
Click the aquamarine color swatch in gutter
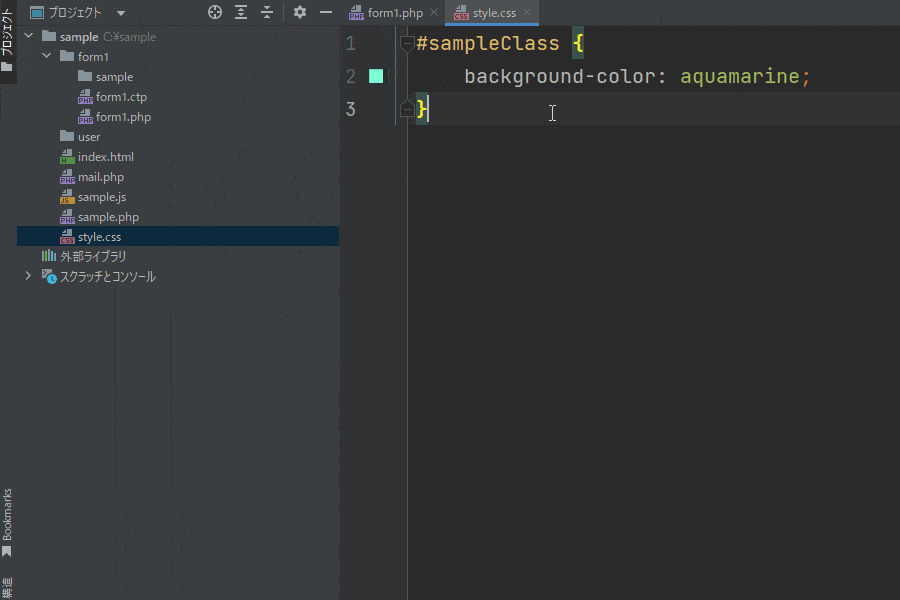coord(376,76)
